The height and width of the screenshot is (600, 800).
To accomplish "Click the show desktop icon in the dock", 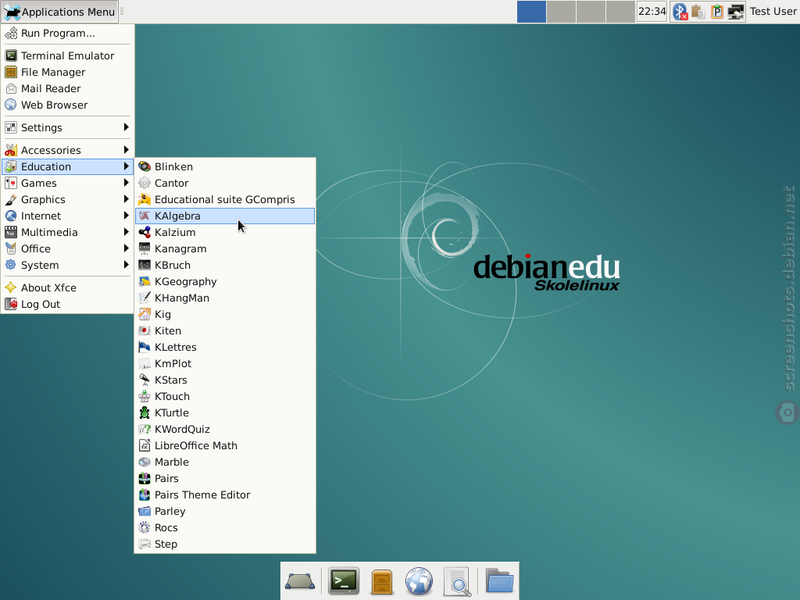I will point(300,581).
